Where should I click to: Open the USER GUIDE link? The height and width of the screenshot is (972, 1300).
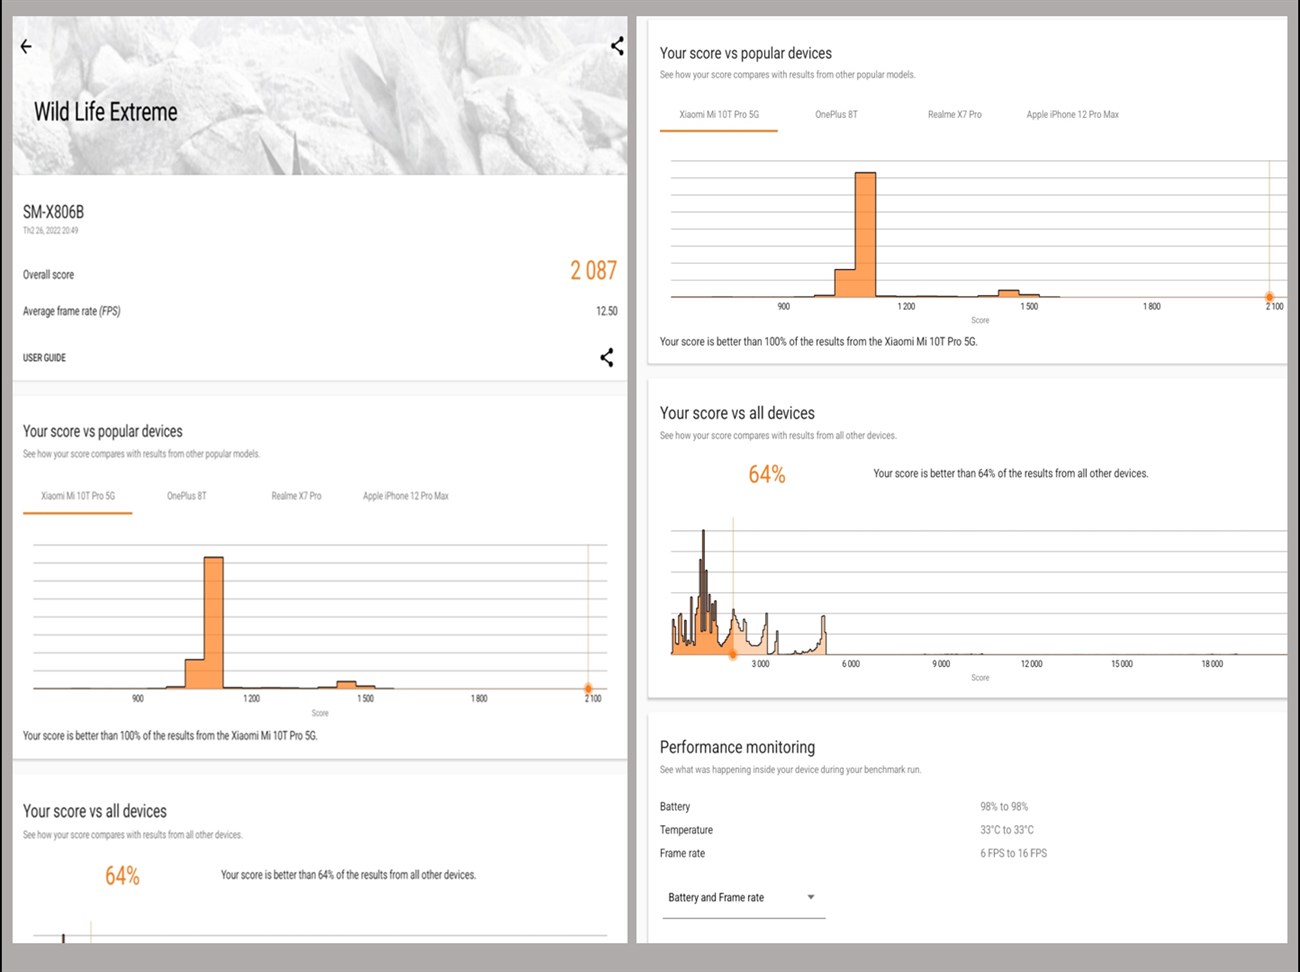click(x=44, y=357)
